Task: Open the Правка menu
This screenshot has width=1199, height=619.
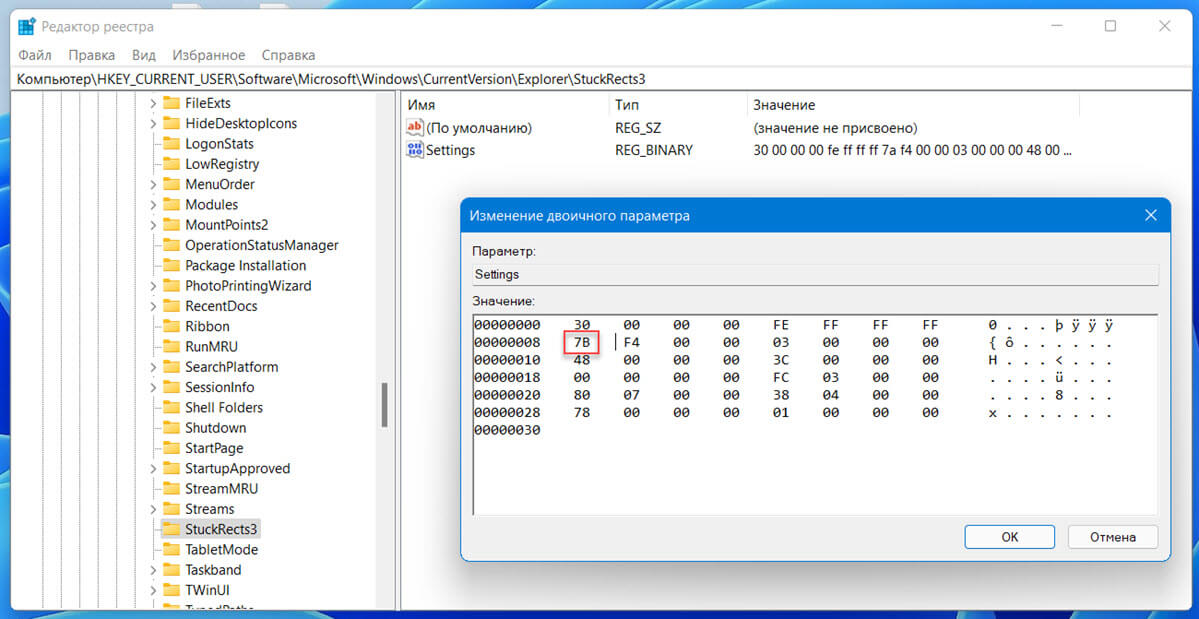Action: [92, 55]
